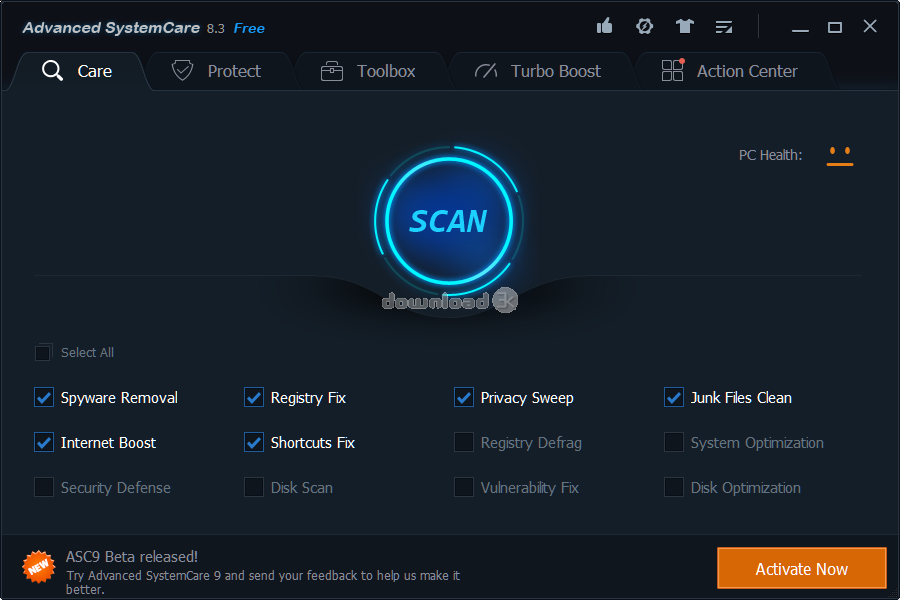This screenshot has width=900, height=600.
Task: Click the speedometer icon on Turbo Boost
Action: pyautogui.click(x=486, y=71)
